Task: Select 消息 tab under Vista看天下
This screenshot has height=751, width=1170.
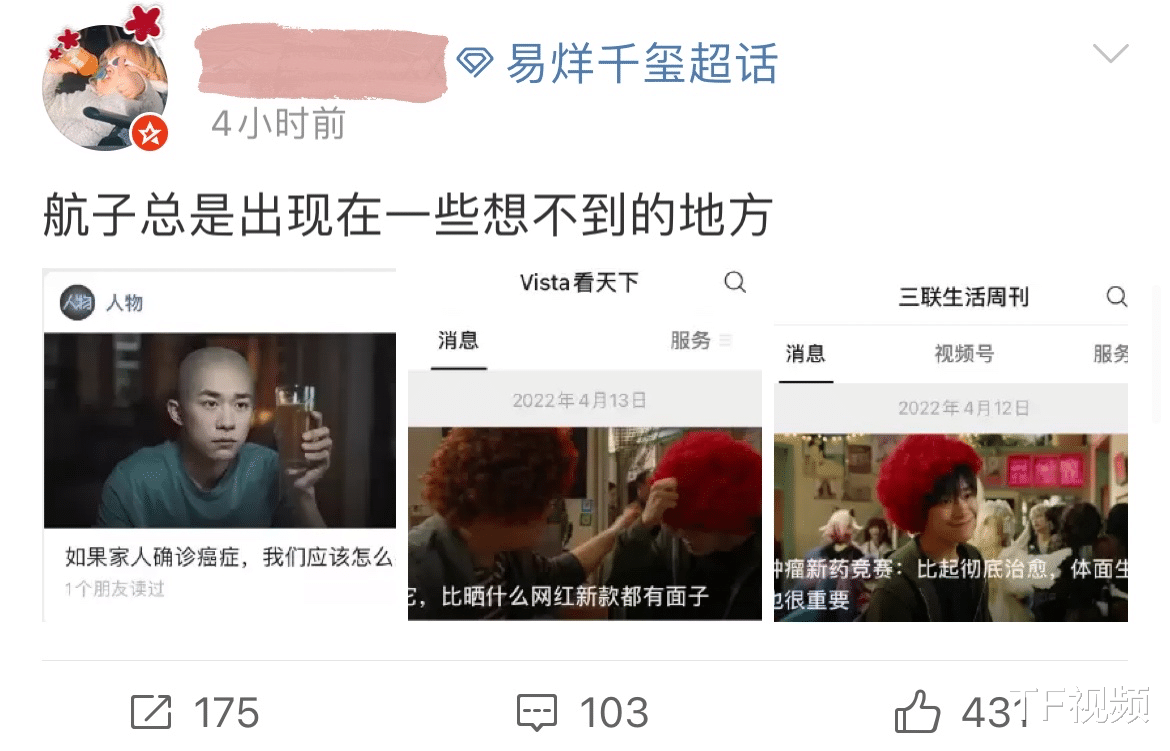Action: (458, 341)
